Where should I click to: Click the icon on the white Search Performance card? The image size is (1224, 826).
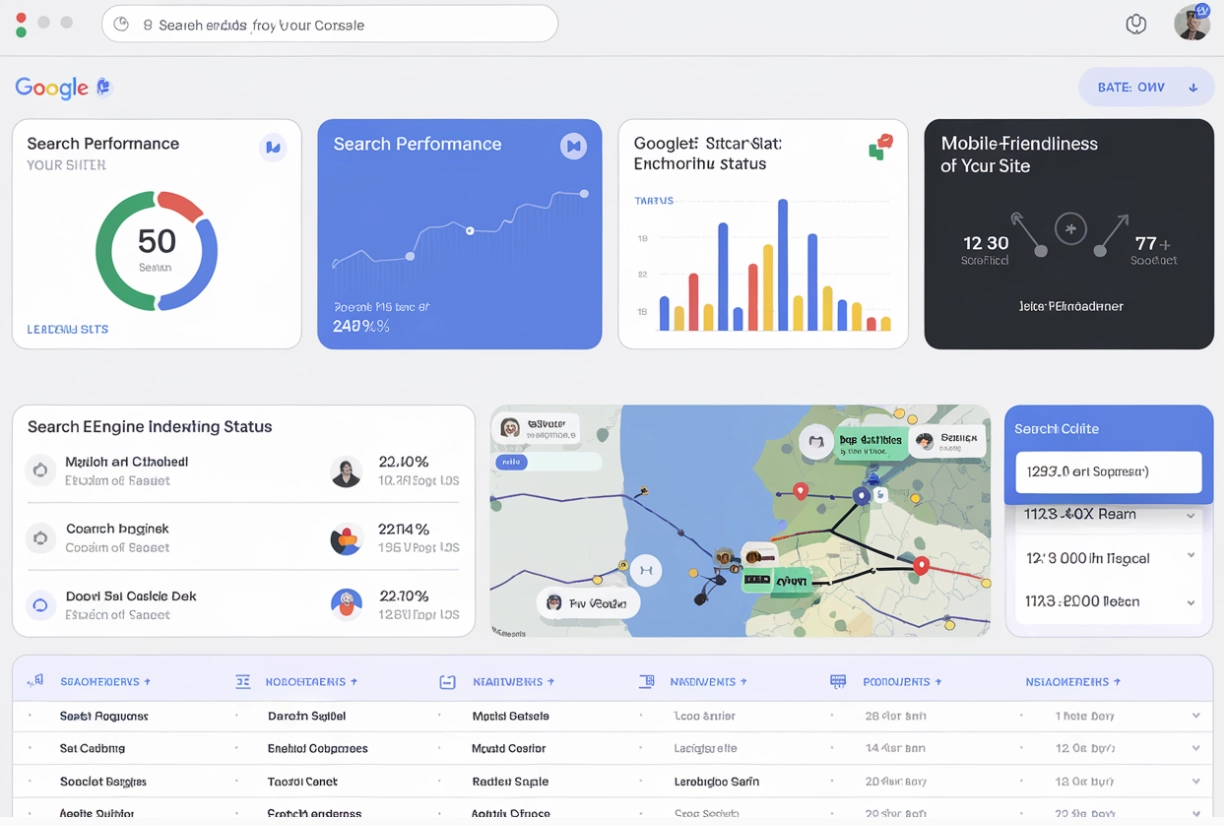click(x=272, y=148)
